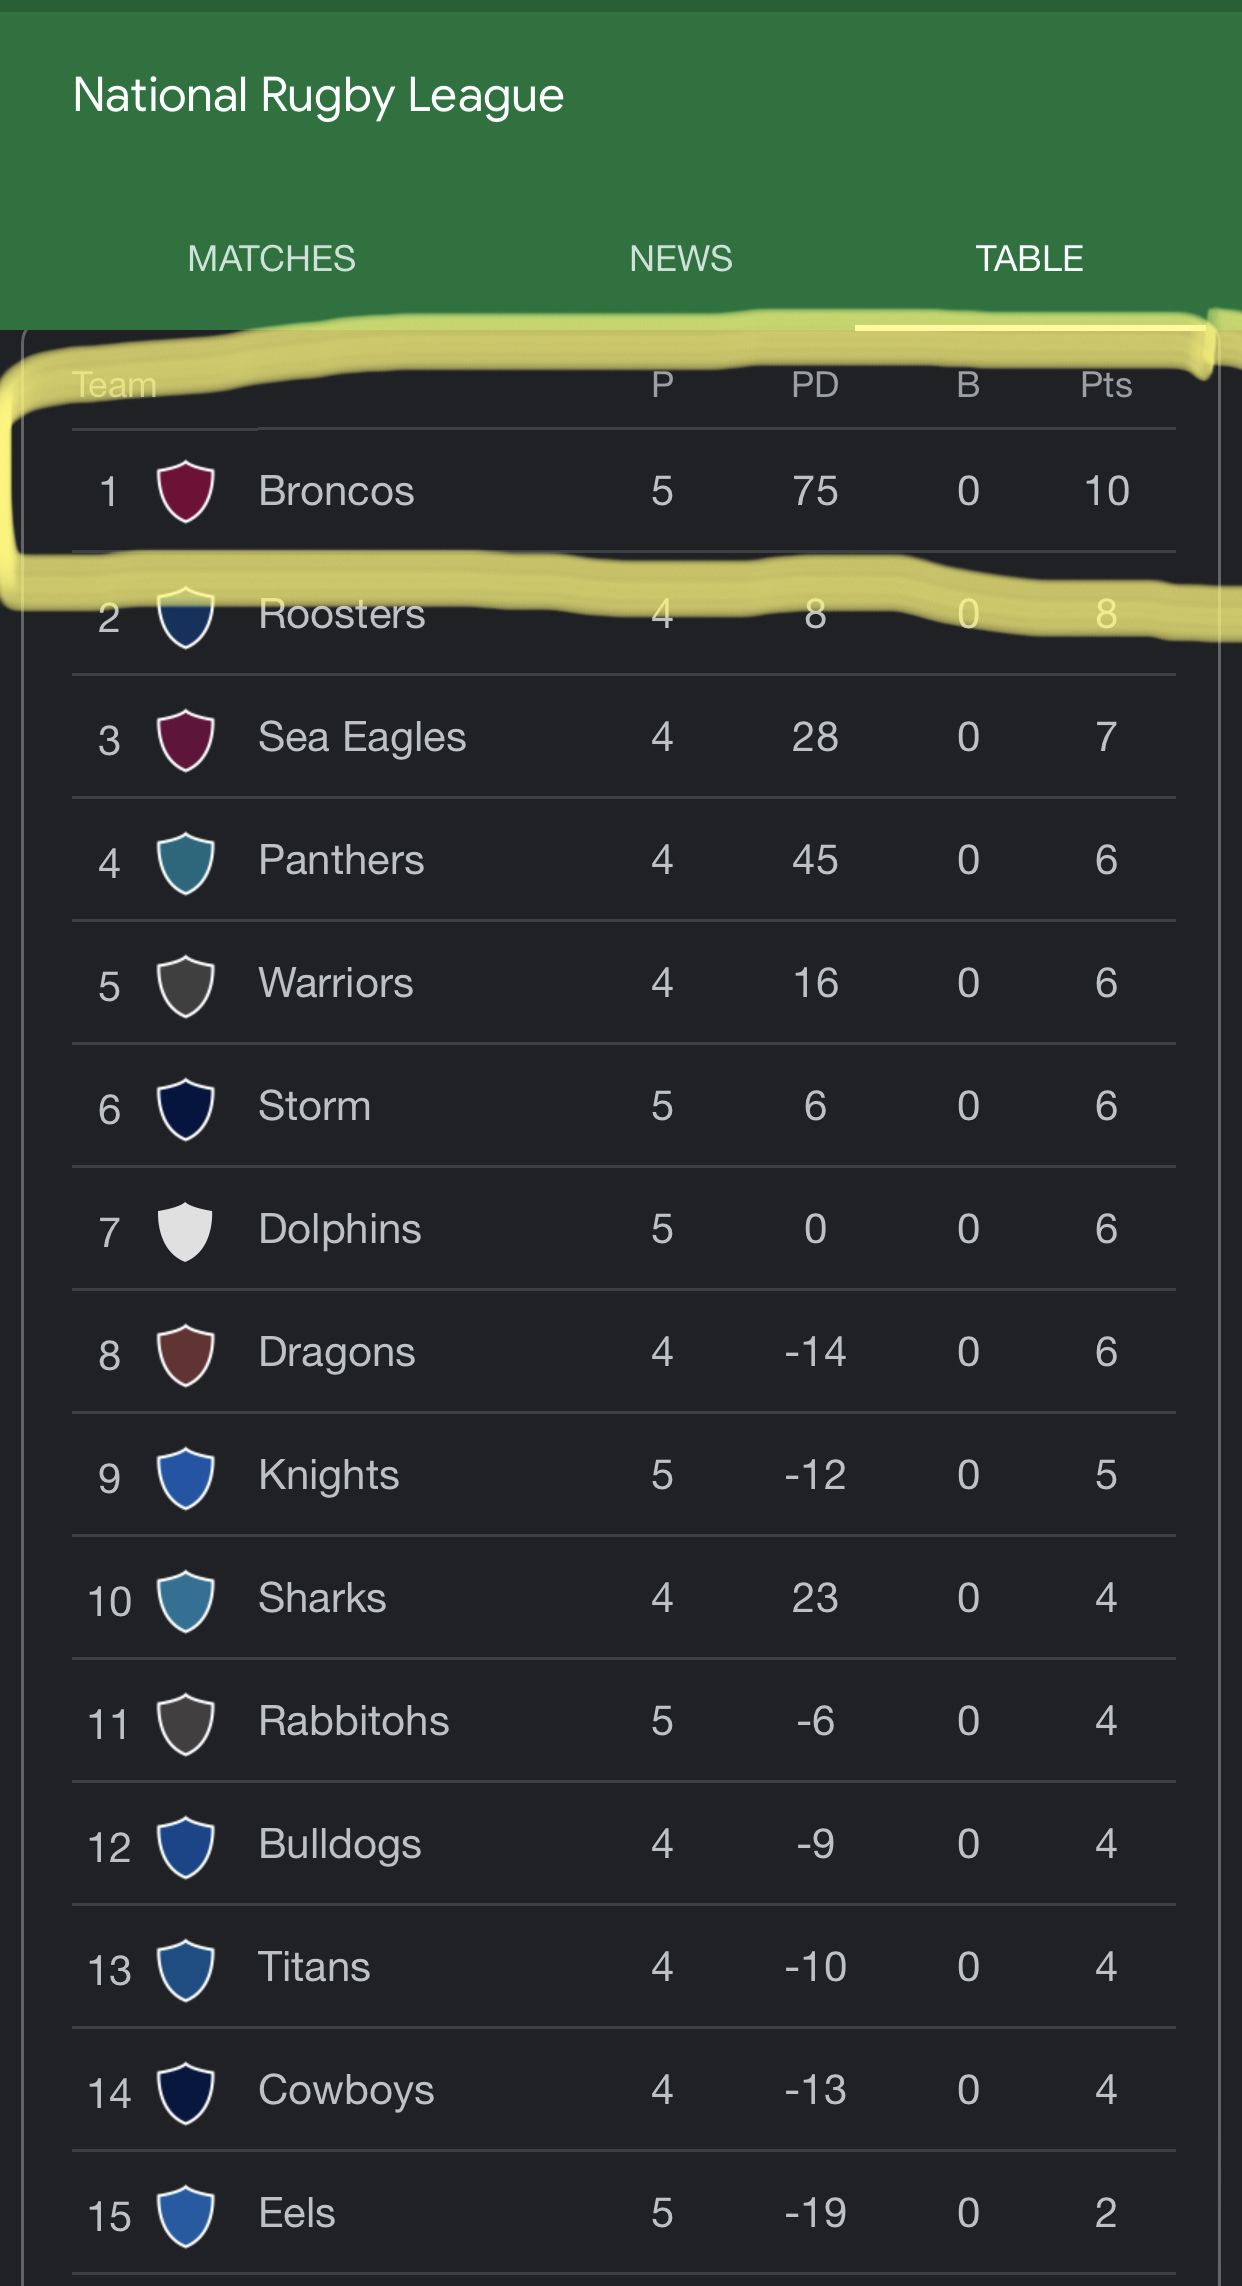This screenshot has width=1242, height=2286.
Task: Click the Broncos team shield icon
Action: [185, 491]
